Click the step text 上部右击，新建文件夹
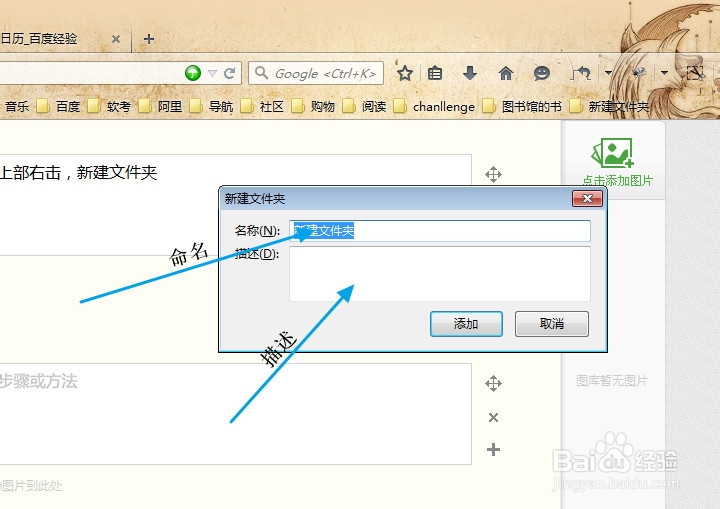 pyautogui.click(x=79, y=173)
